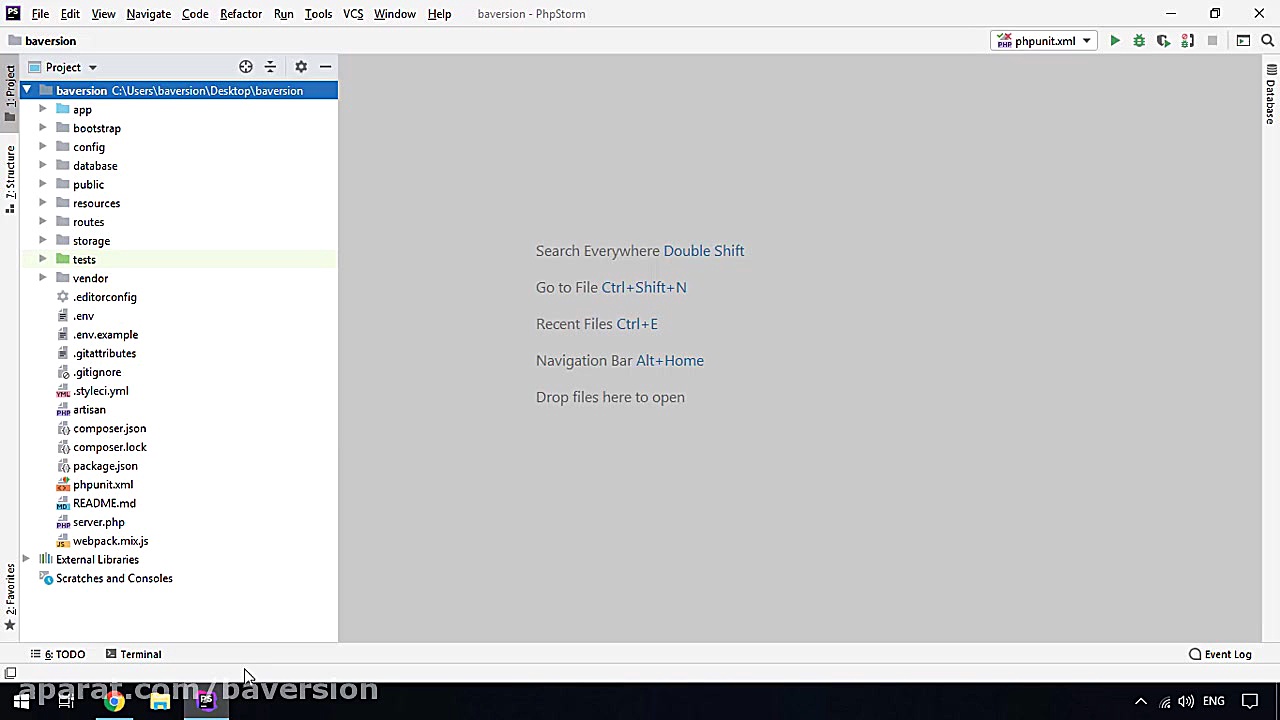Open the Navigate menu
1280x720 pixels.
(148, 14)
